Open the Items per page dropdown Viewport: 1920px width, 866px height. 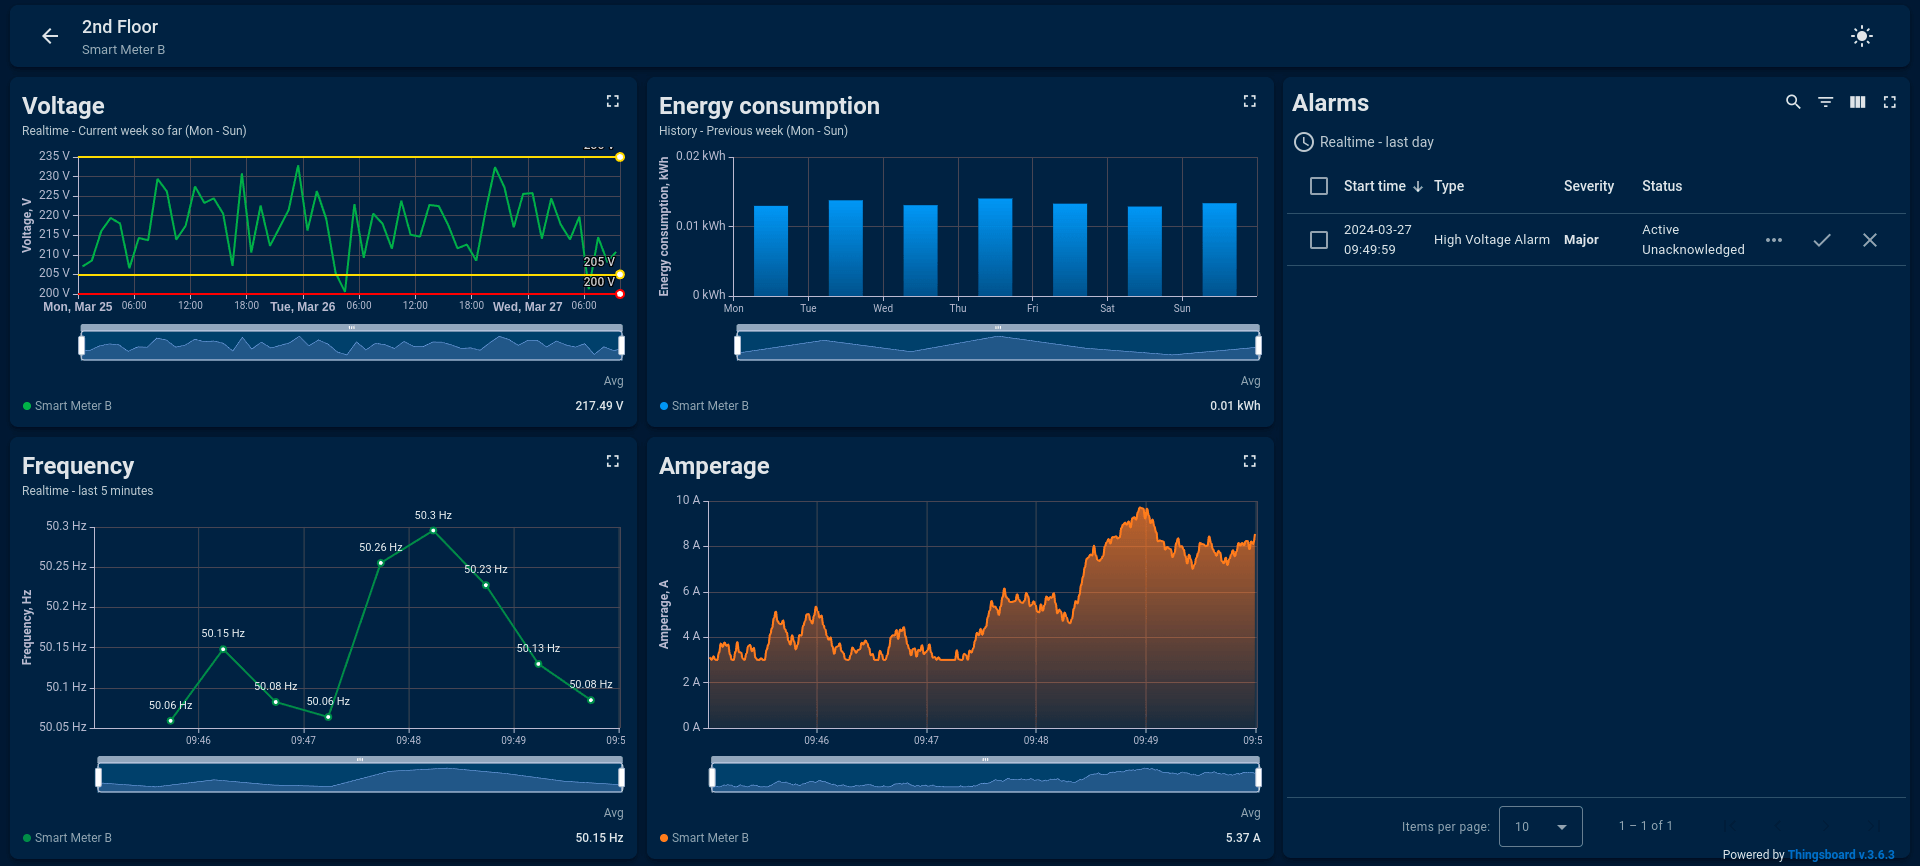(1540, 827)
